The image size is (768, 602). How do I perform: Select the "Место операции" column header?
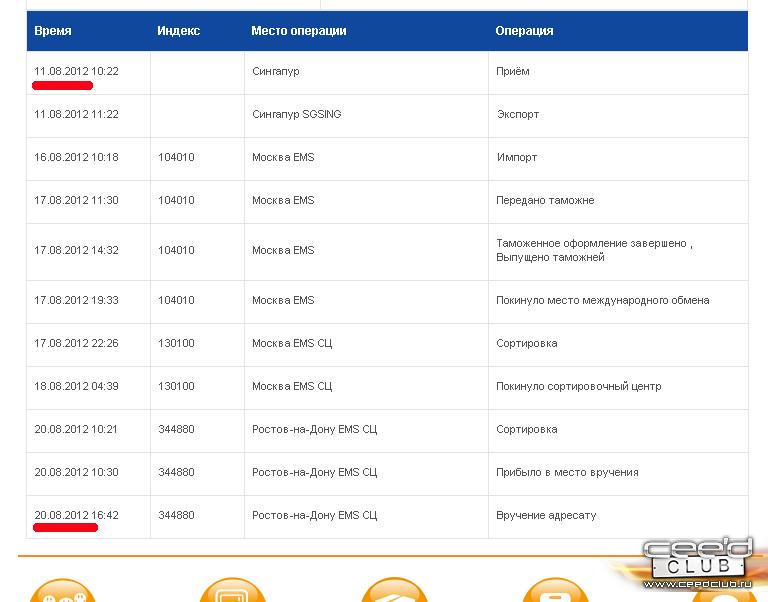click(x=299, y=31)
